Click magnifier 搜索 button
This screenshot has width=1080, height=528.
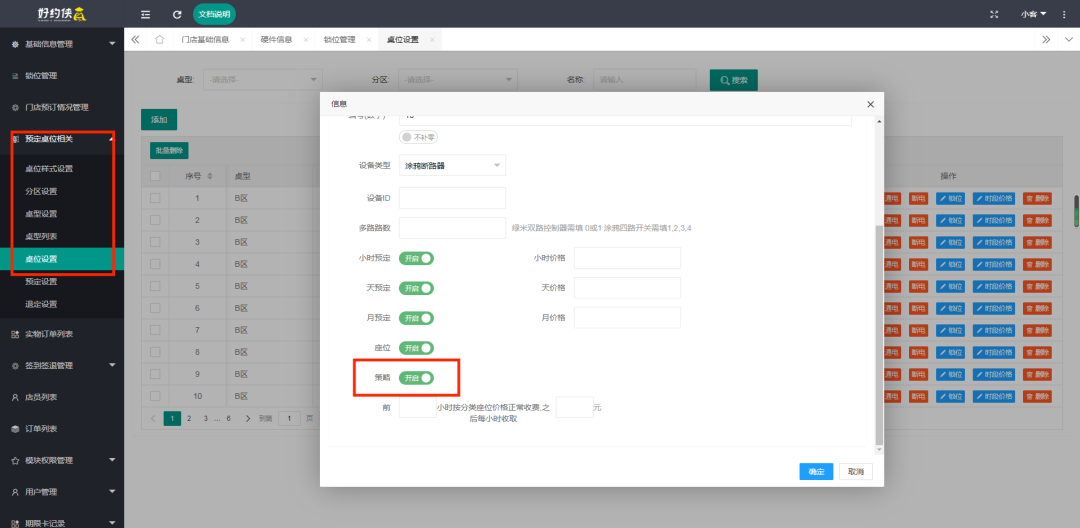pos(734,80)
